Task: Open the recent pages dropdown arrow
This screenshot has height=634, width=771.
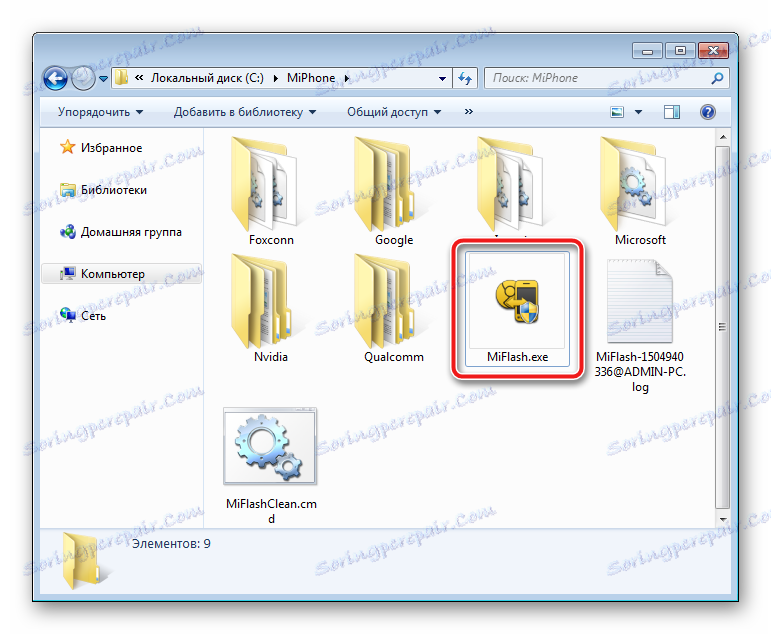Action: coord(103,78)
